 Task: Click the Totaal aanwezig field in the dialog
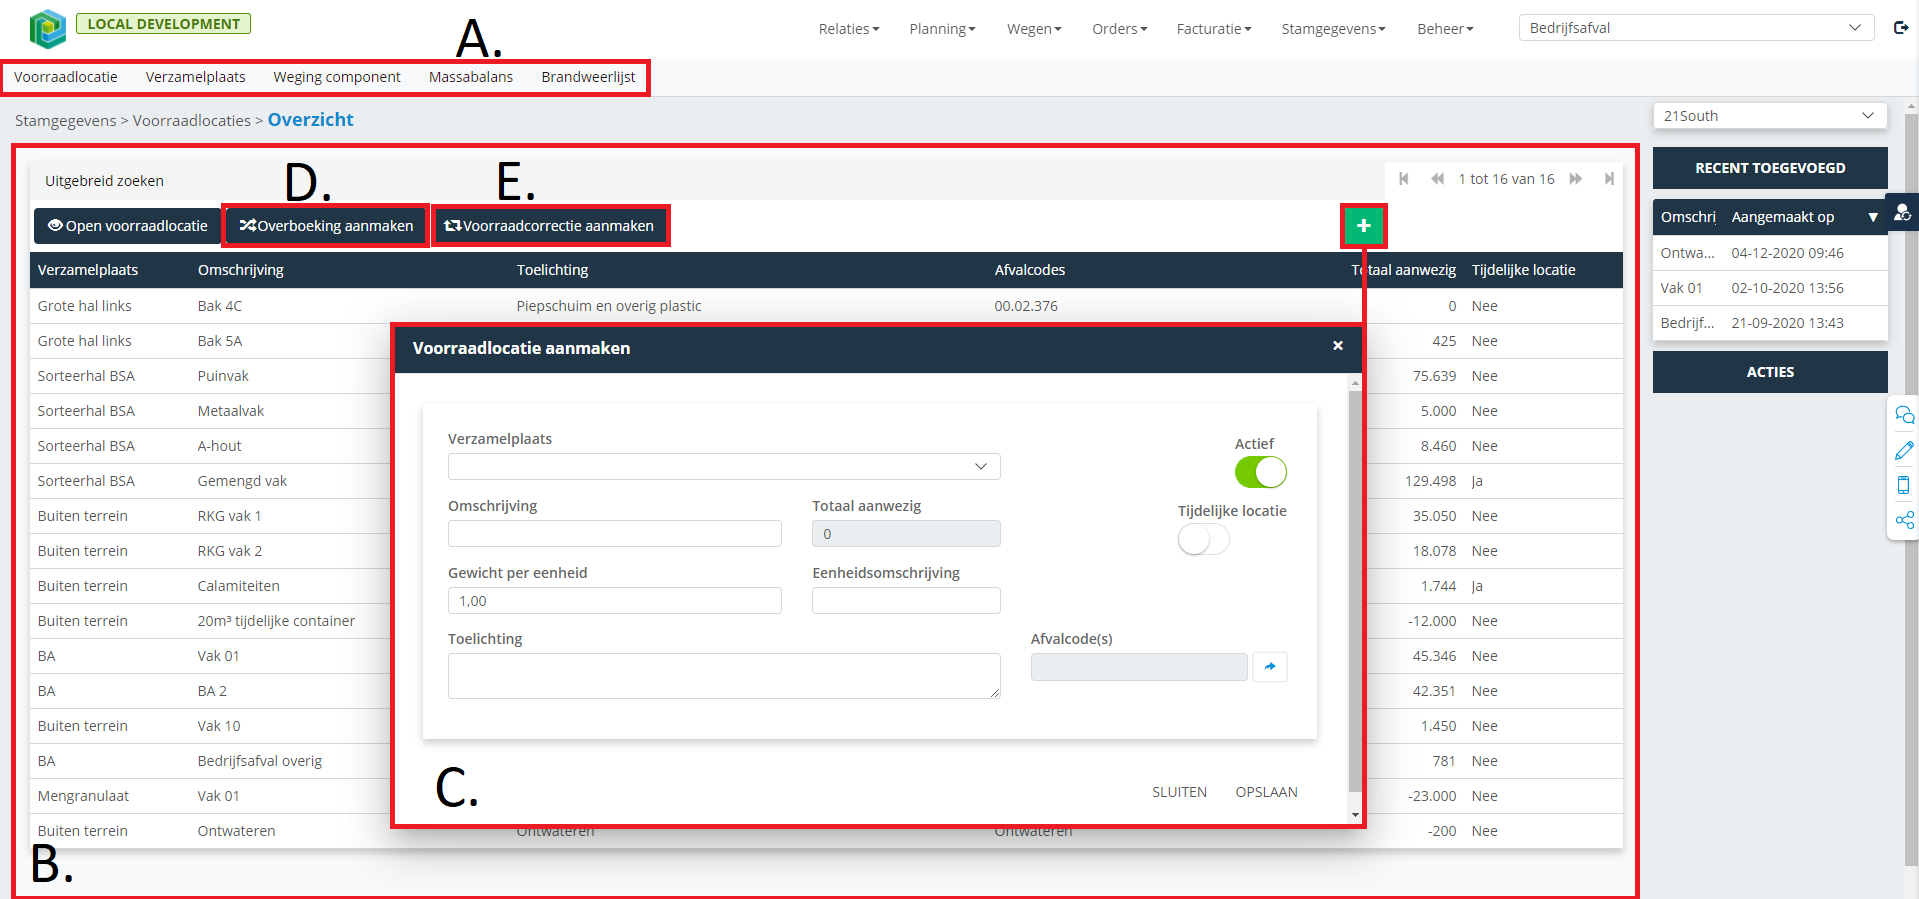pyautogui.click(x=906, y=534)
